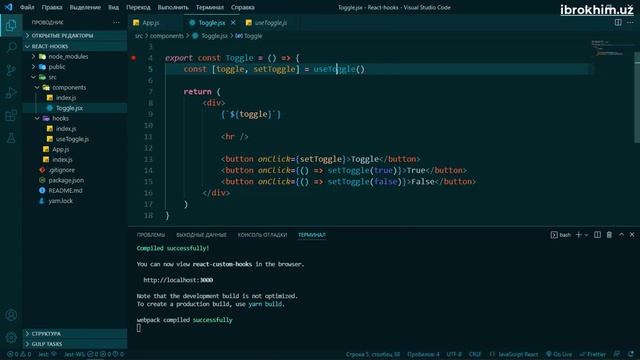Collapse the REACT-HOOKS root folder
This screenshot has height=360, width=640.
click(75, 46)
